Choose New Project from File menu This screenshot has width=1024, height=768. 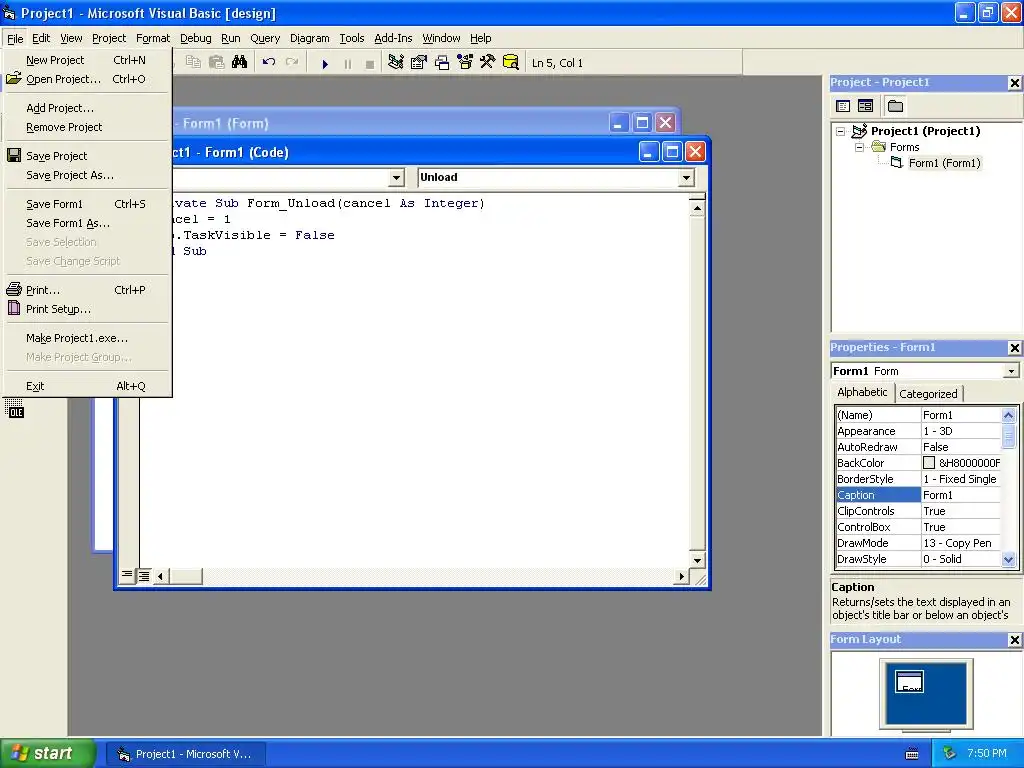87,60
